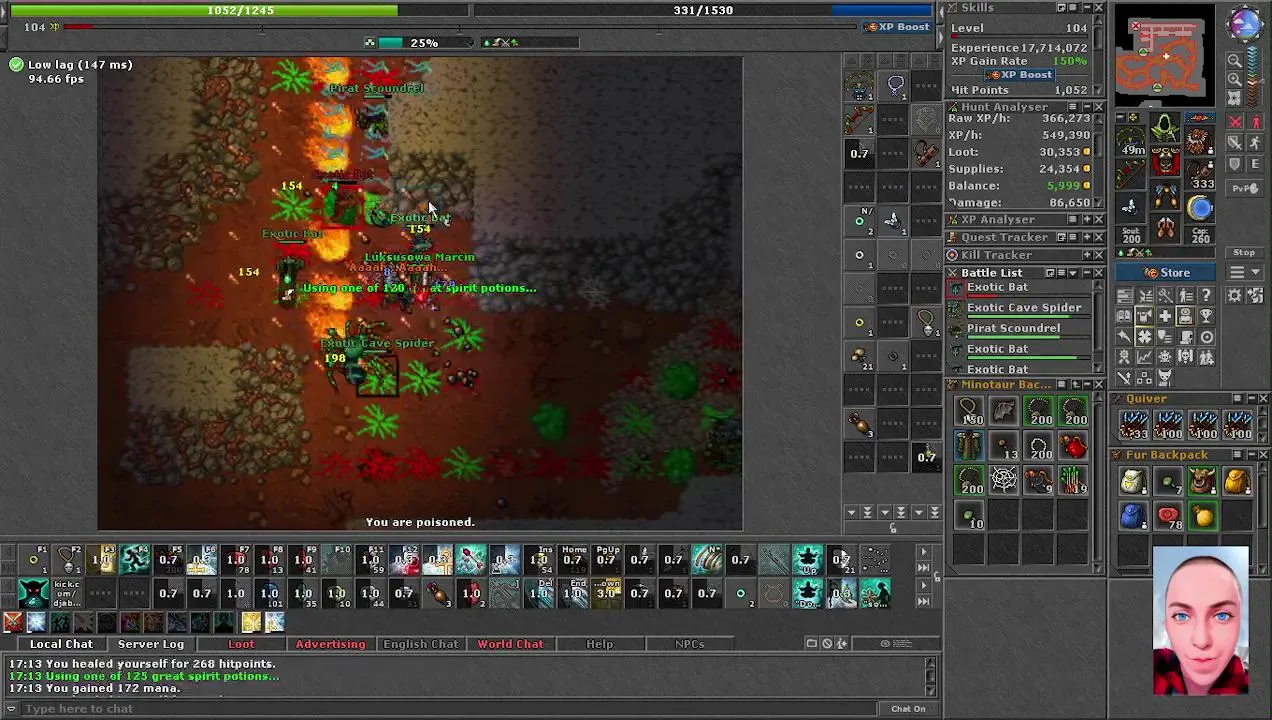Click the Home hotkey action bar slot
Viewport: 1272px width, 720px height.
coord(572,560)
